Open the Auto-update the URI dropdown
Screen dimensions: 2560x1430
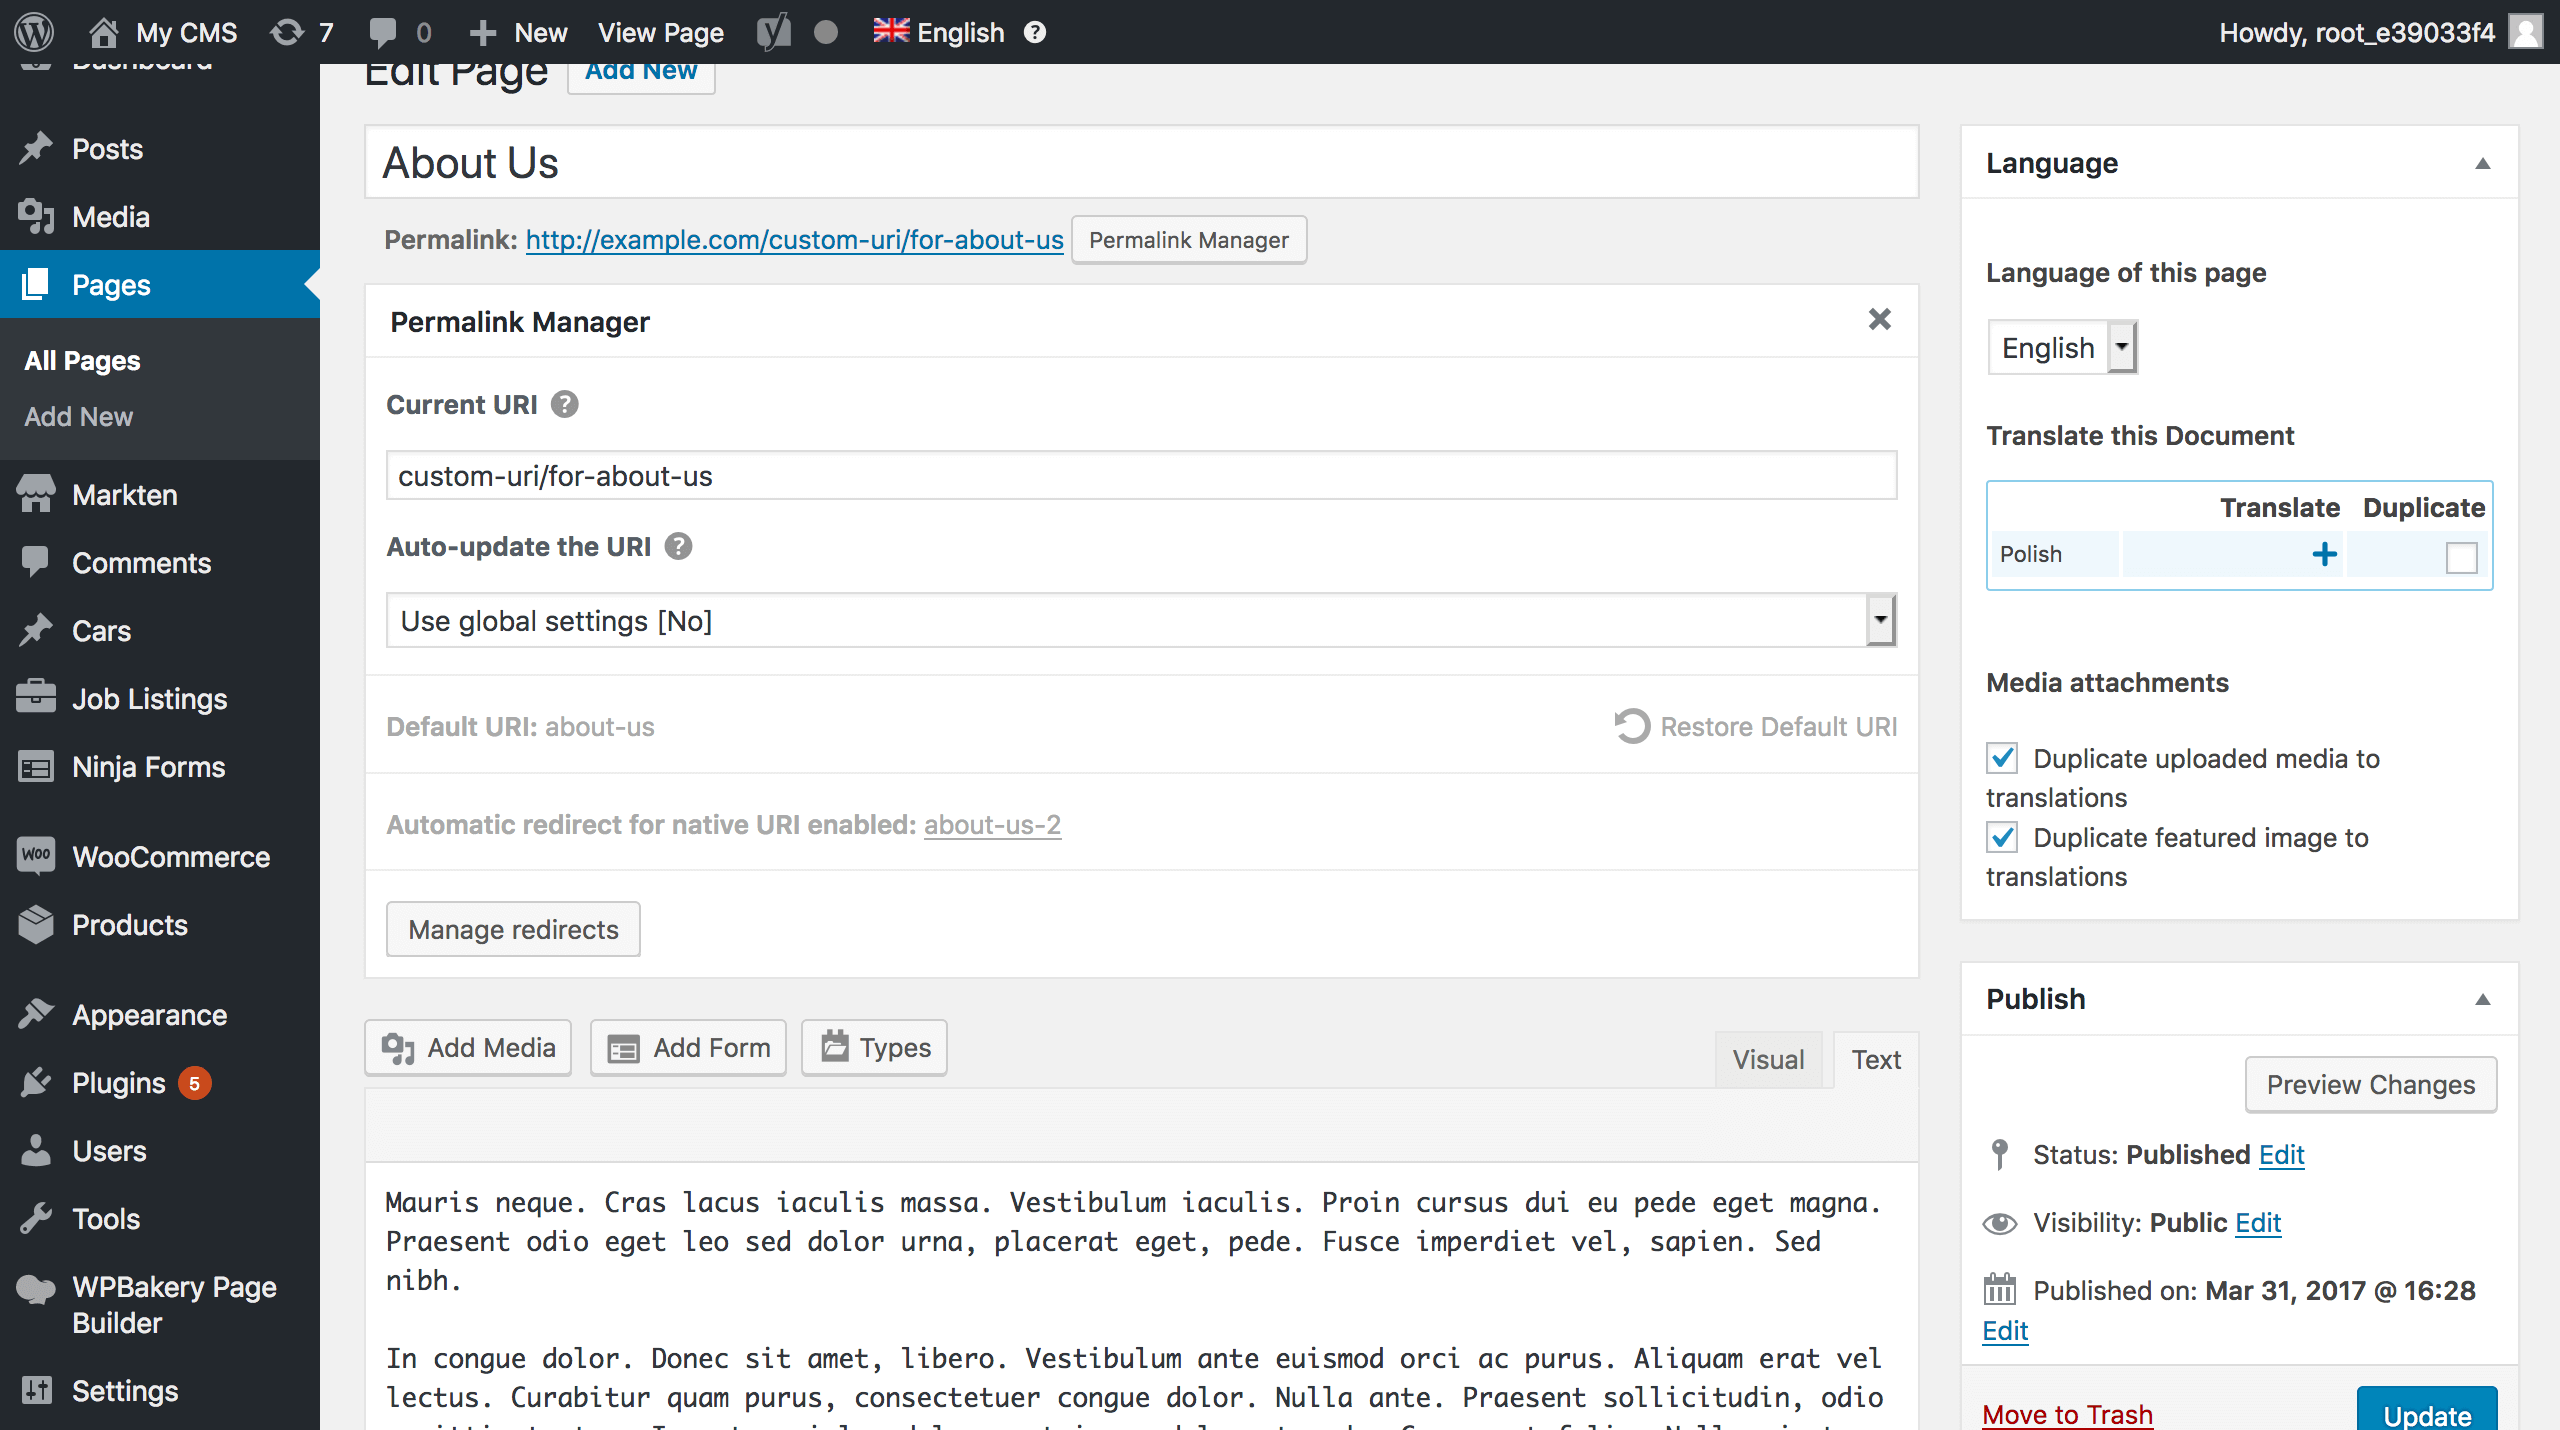click(1140, 621)
